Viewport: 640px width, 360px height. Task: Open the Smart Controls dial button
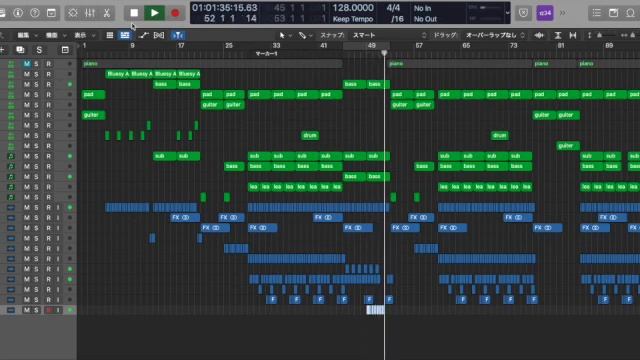point(73,13)
